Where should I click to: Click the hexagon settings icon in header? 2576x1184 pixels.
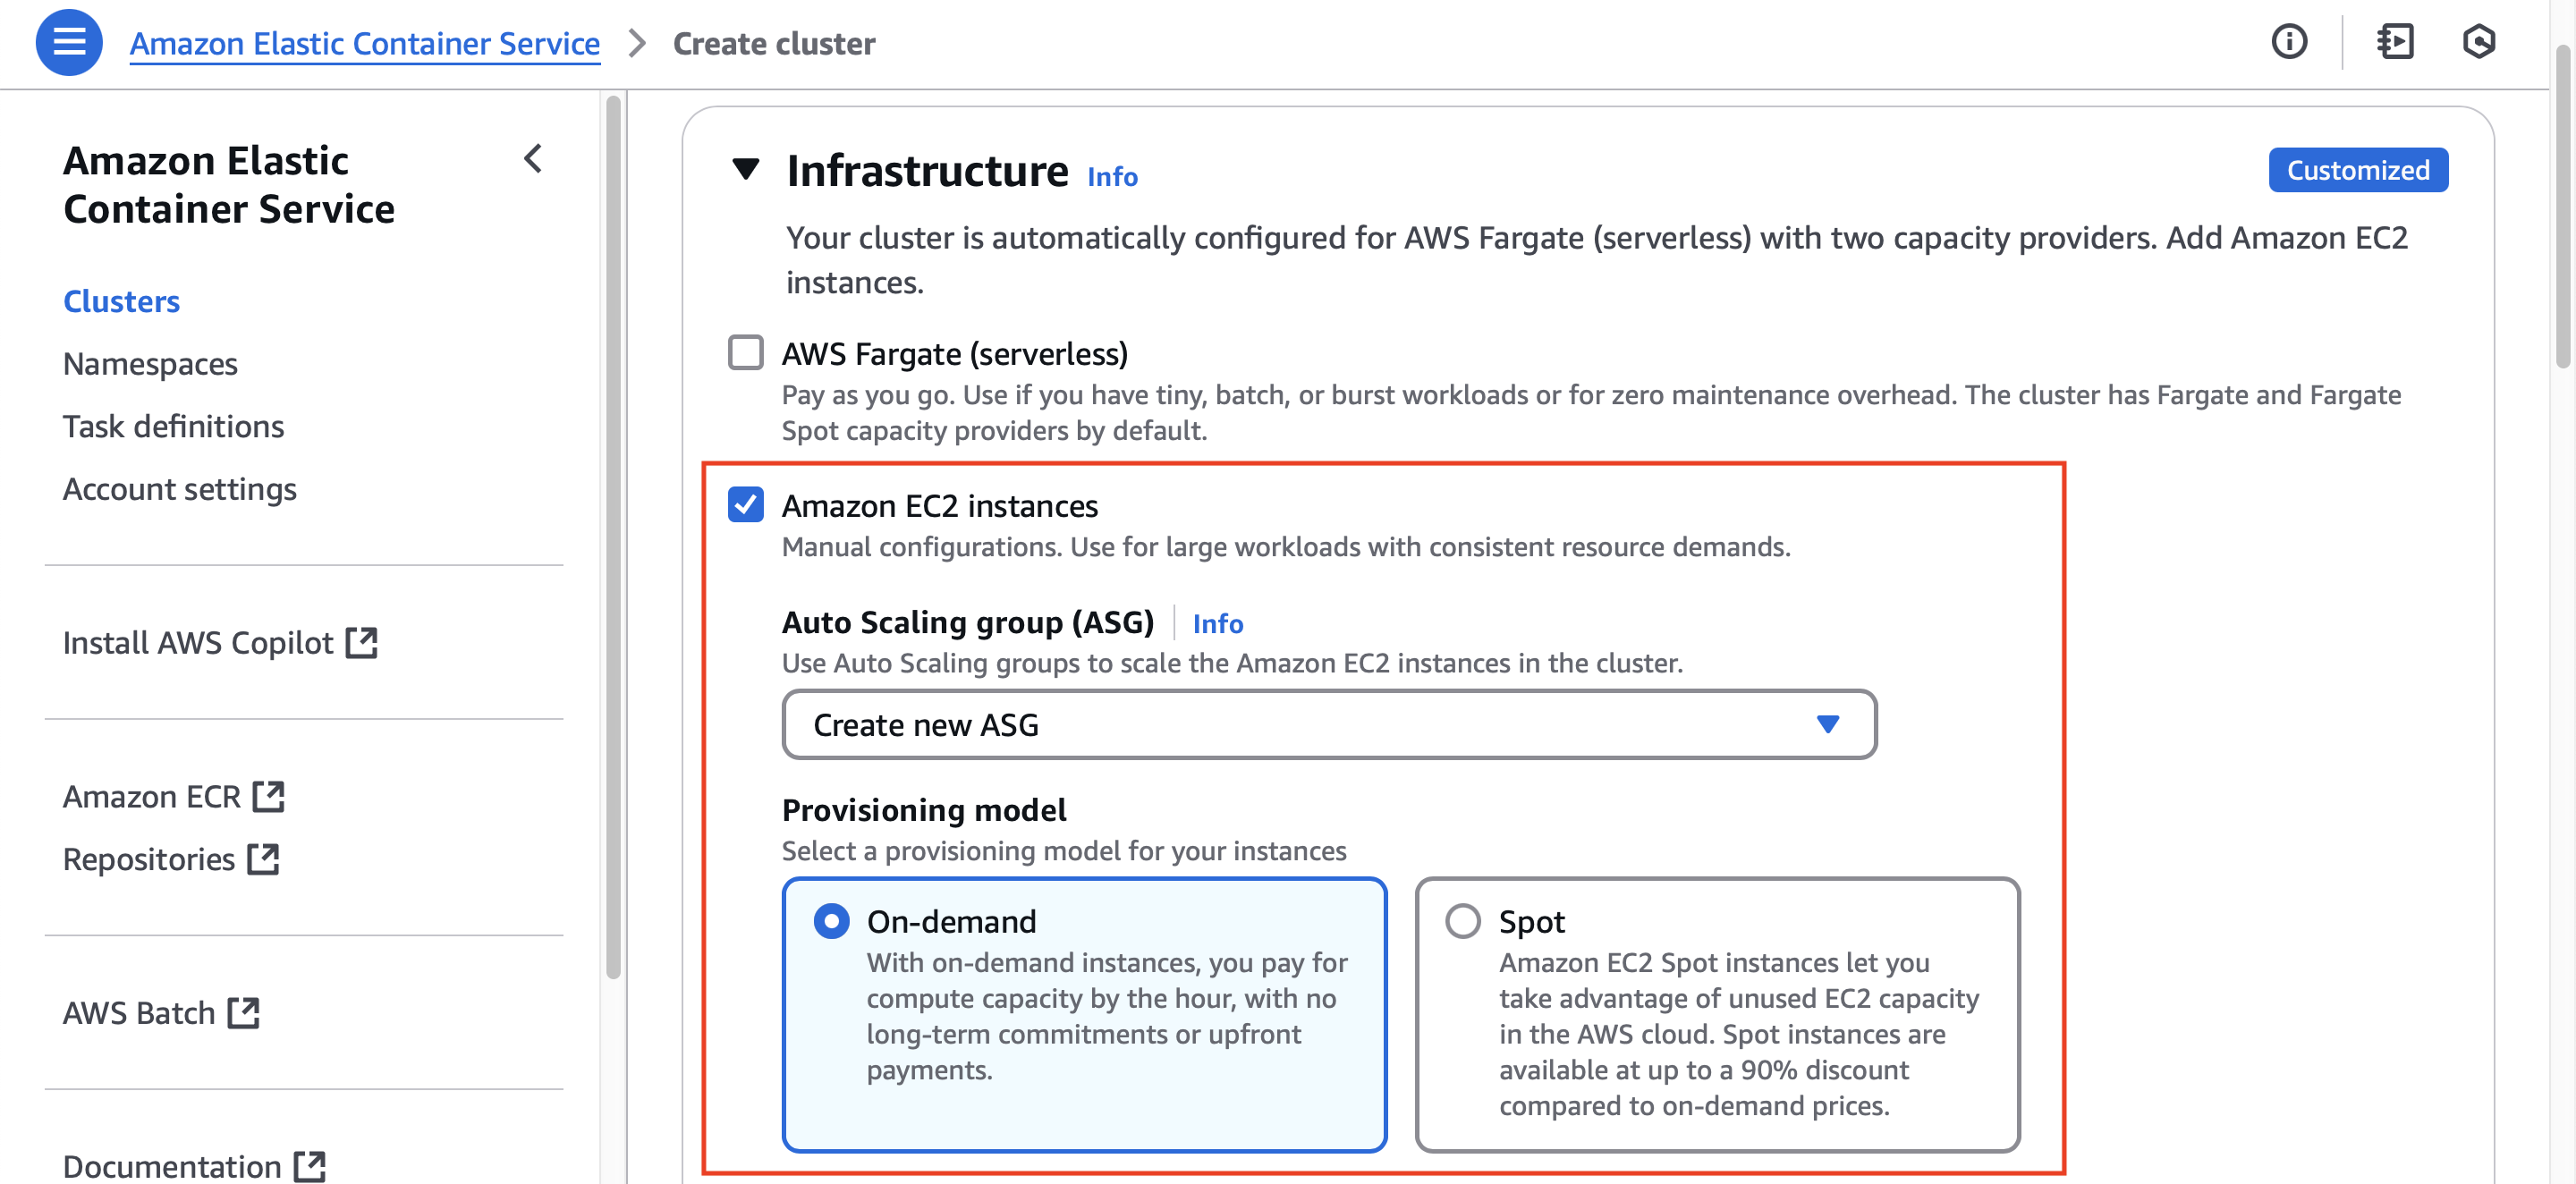[2478, 42]
